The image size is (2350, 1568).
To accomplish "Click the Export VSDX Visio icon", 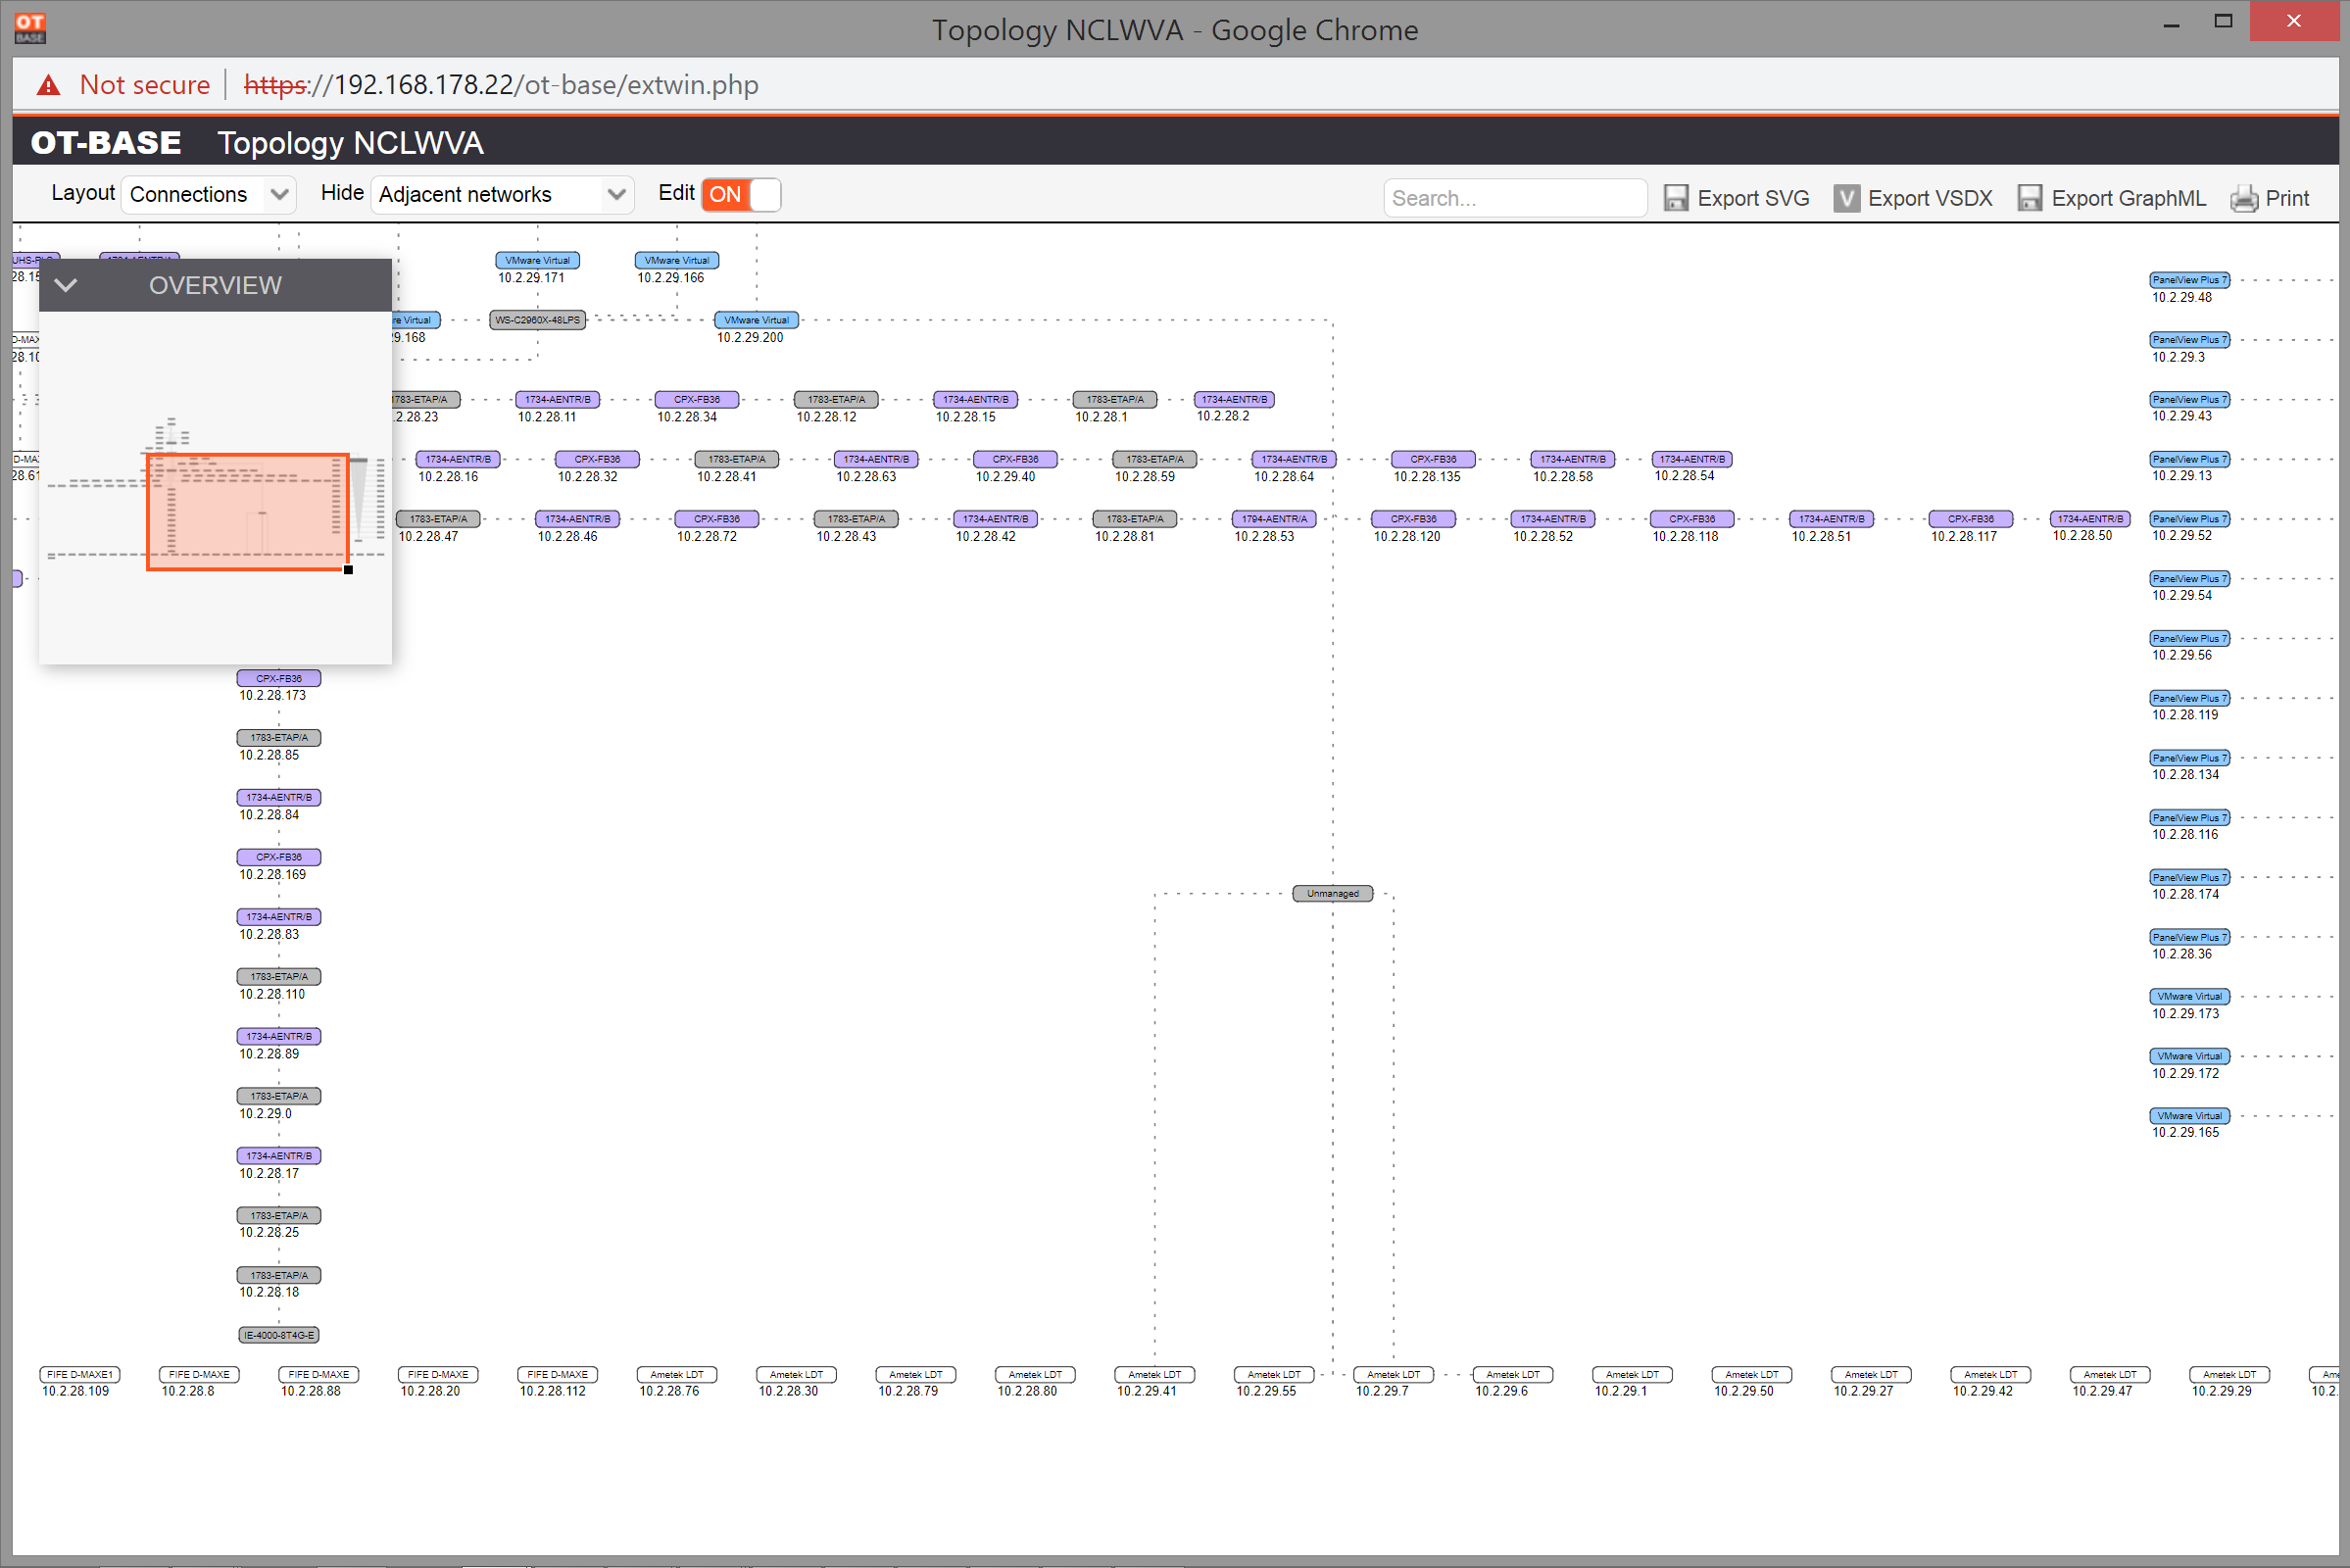I will [1847, 198].
